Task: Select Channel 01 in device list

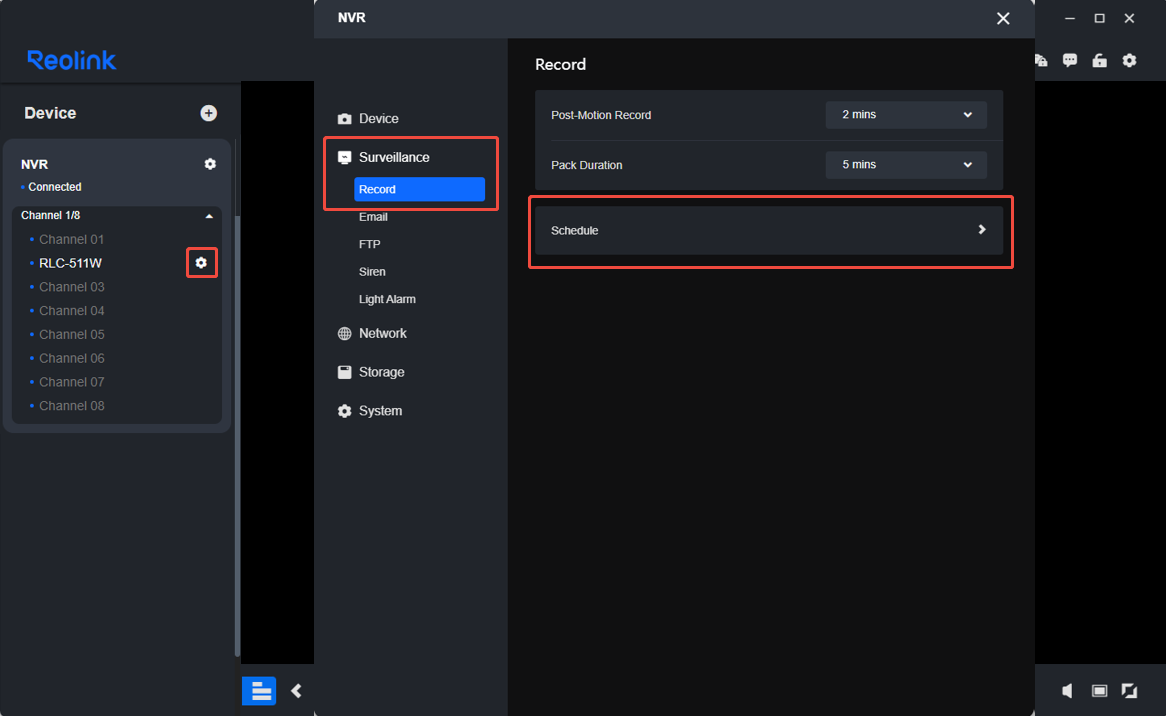Action: coord(71,239)
